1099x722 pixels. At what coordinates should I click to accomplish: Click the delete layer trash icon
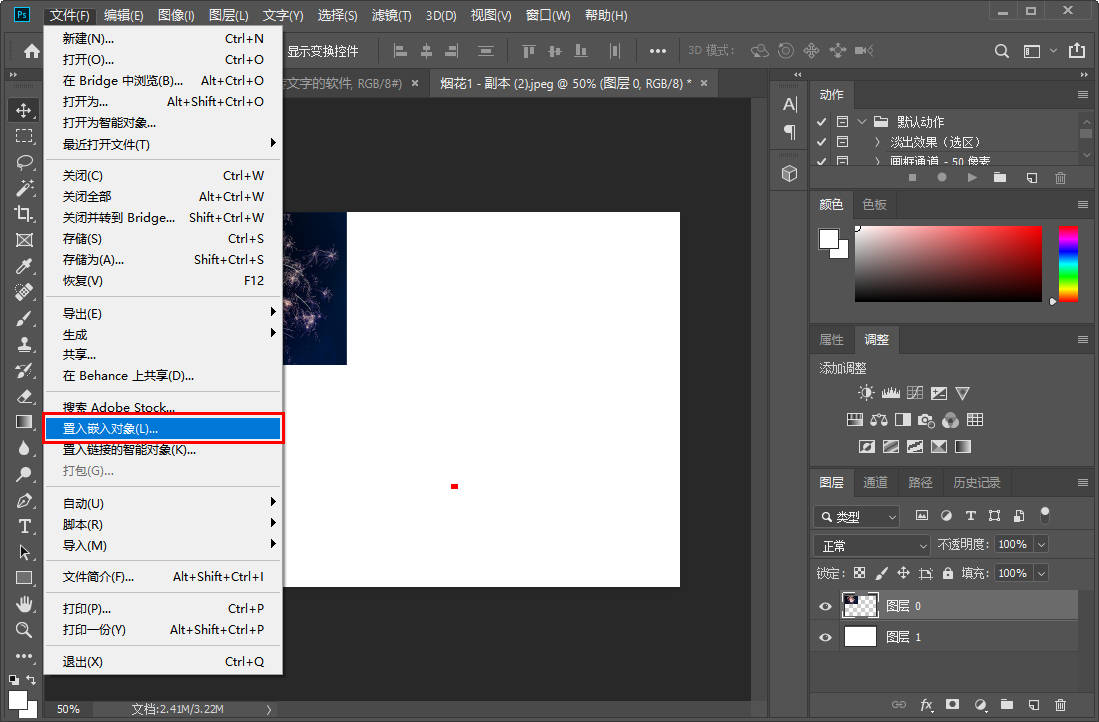(x=1061, y=705)
